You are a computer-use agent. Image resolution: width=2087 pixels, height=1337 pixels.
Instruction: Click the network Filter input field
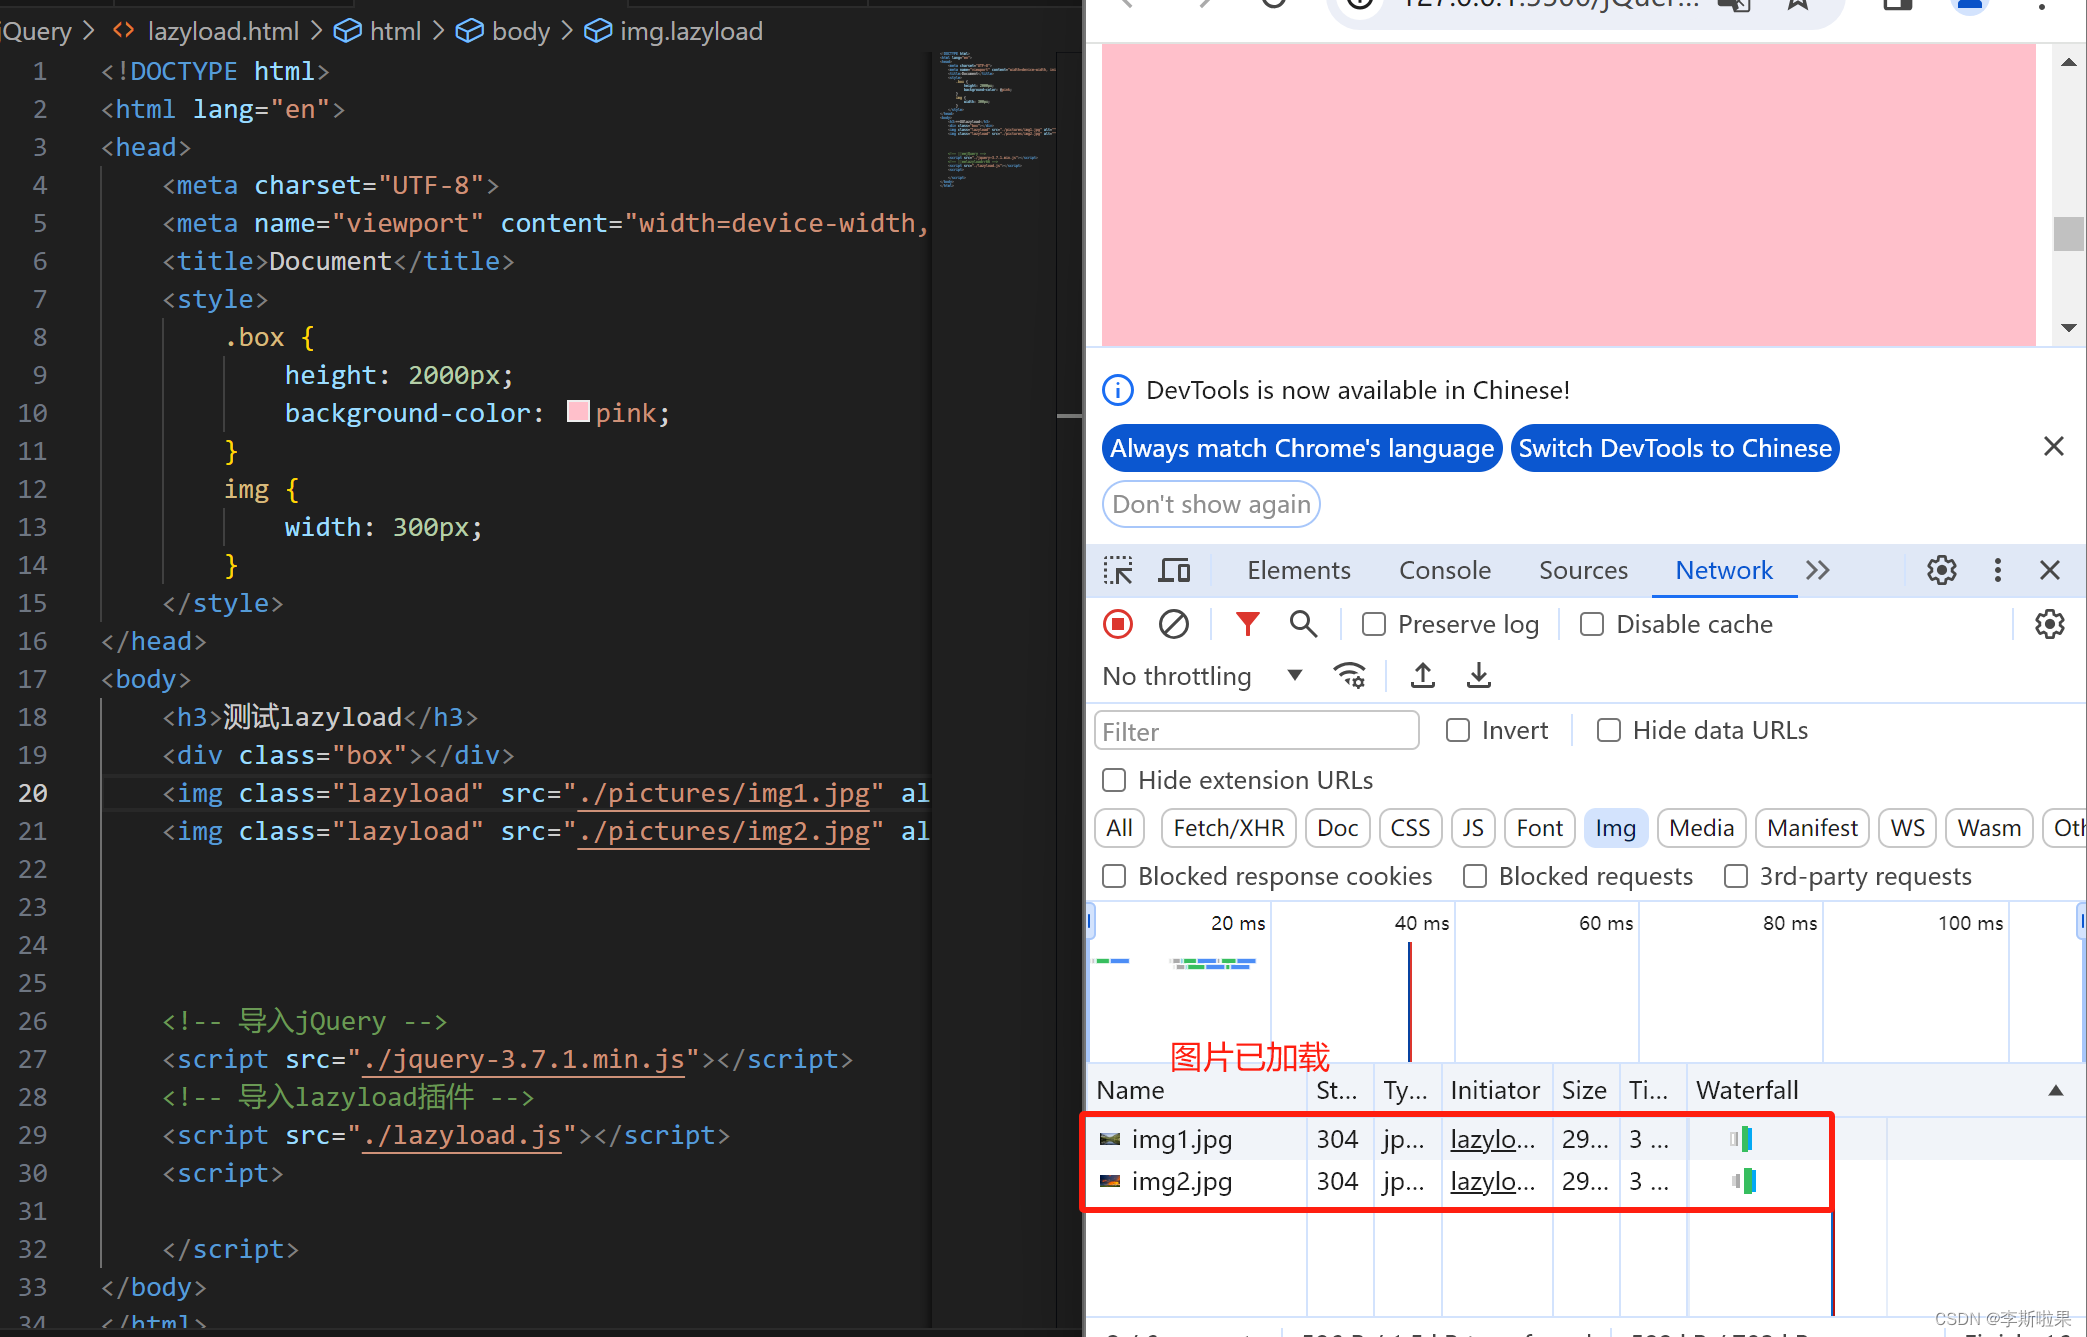[1256, 731]
